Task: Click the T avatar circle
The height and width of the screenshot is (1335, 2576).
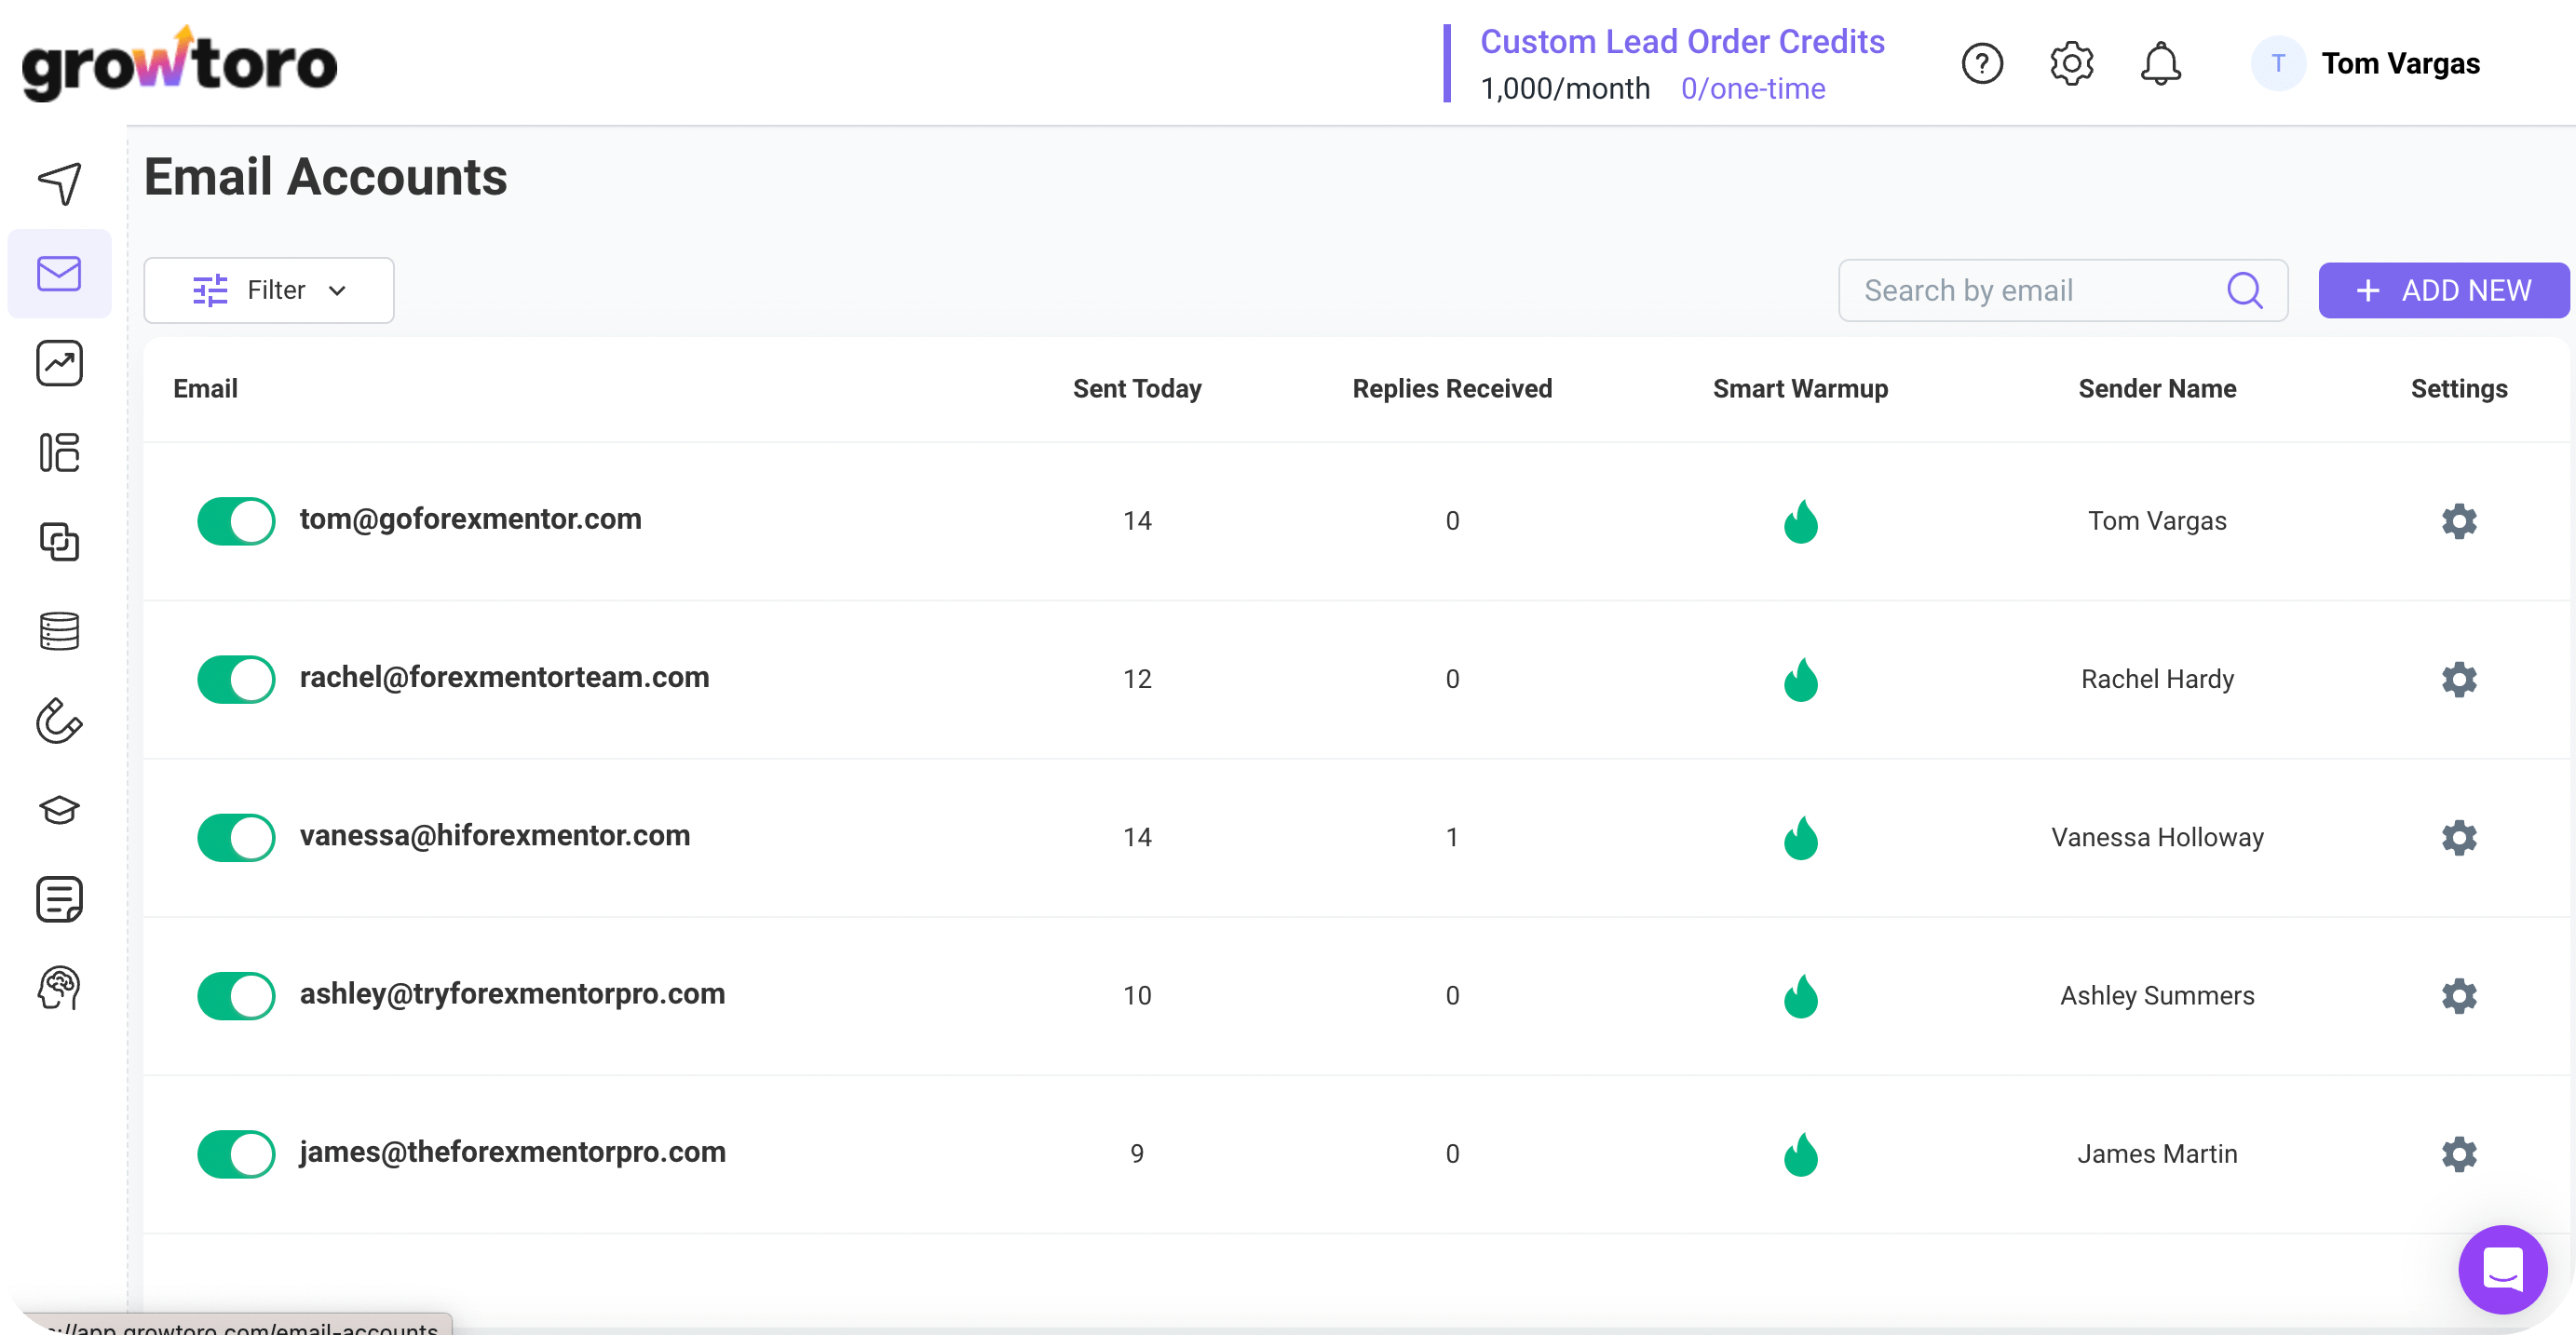Action: pos(2277,64)
